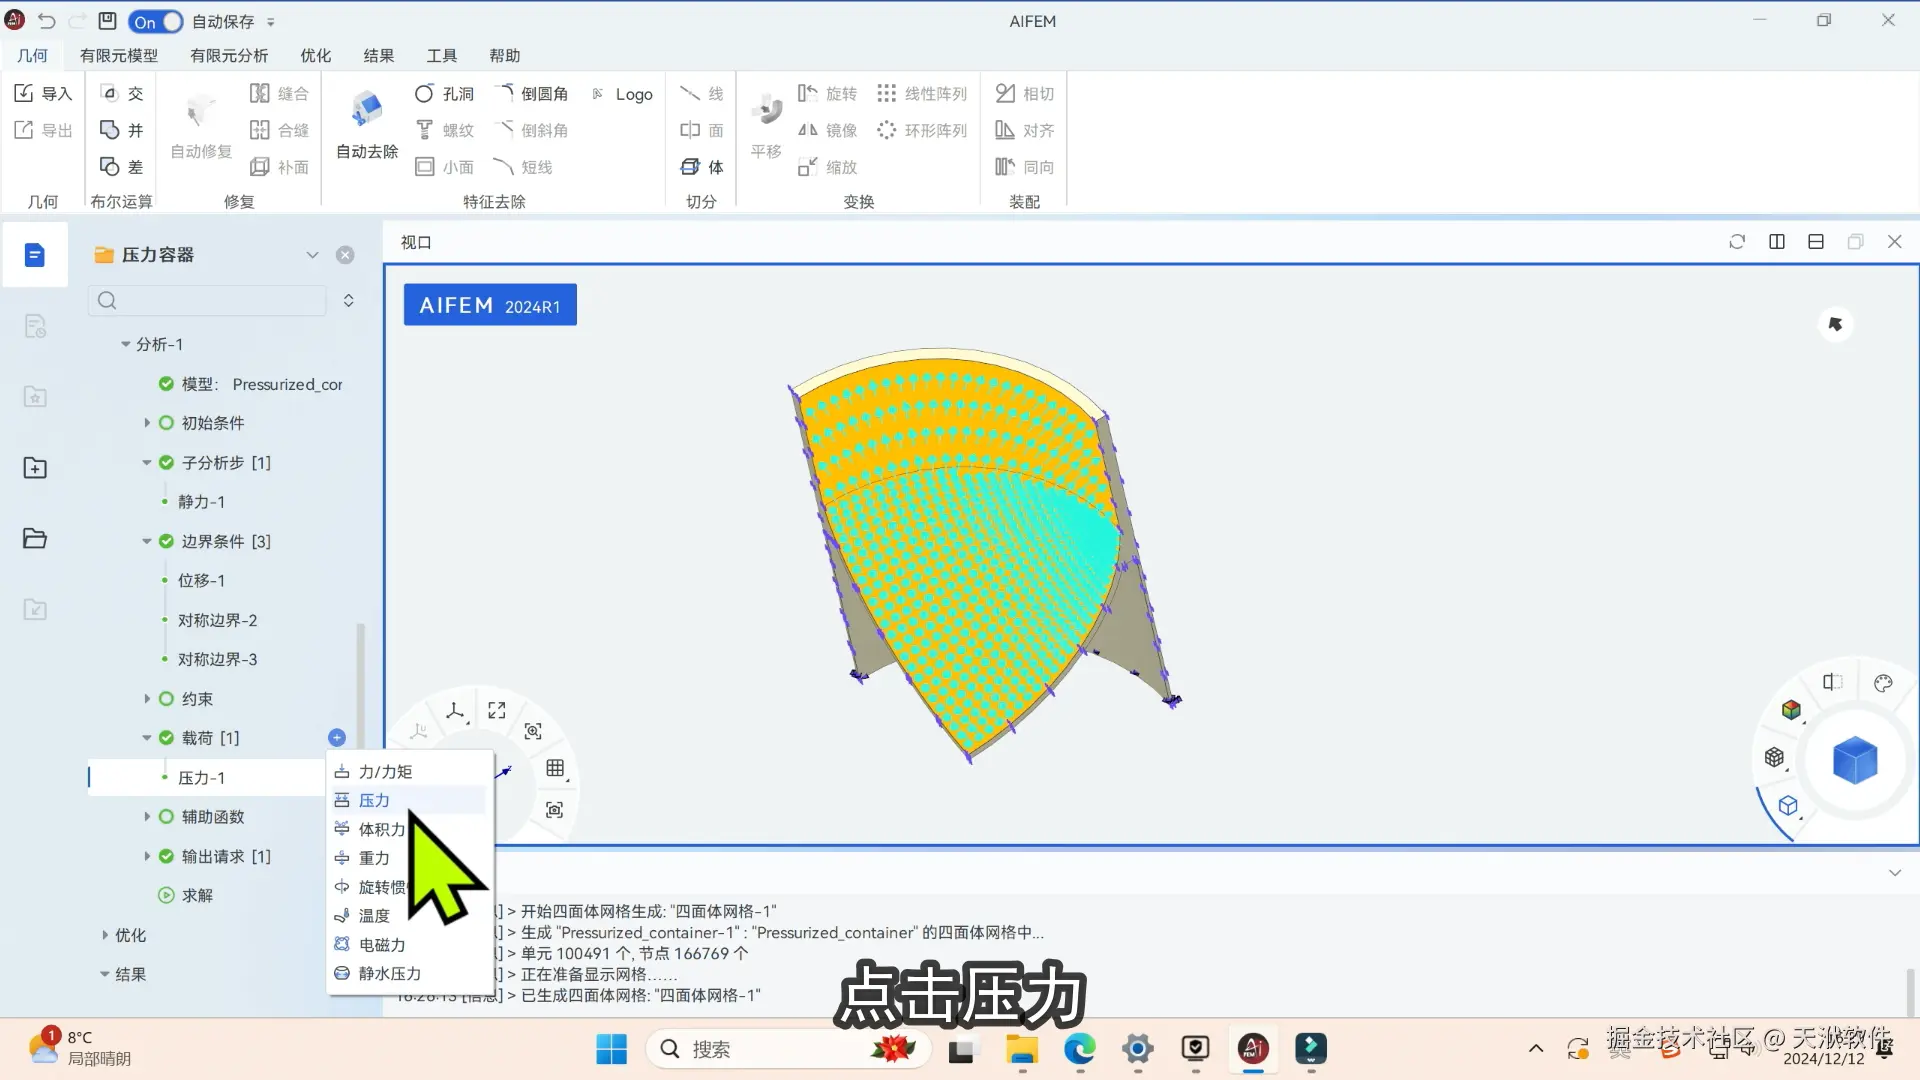Open the Windows Start menu

[611, 1049]
